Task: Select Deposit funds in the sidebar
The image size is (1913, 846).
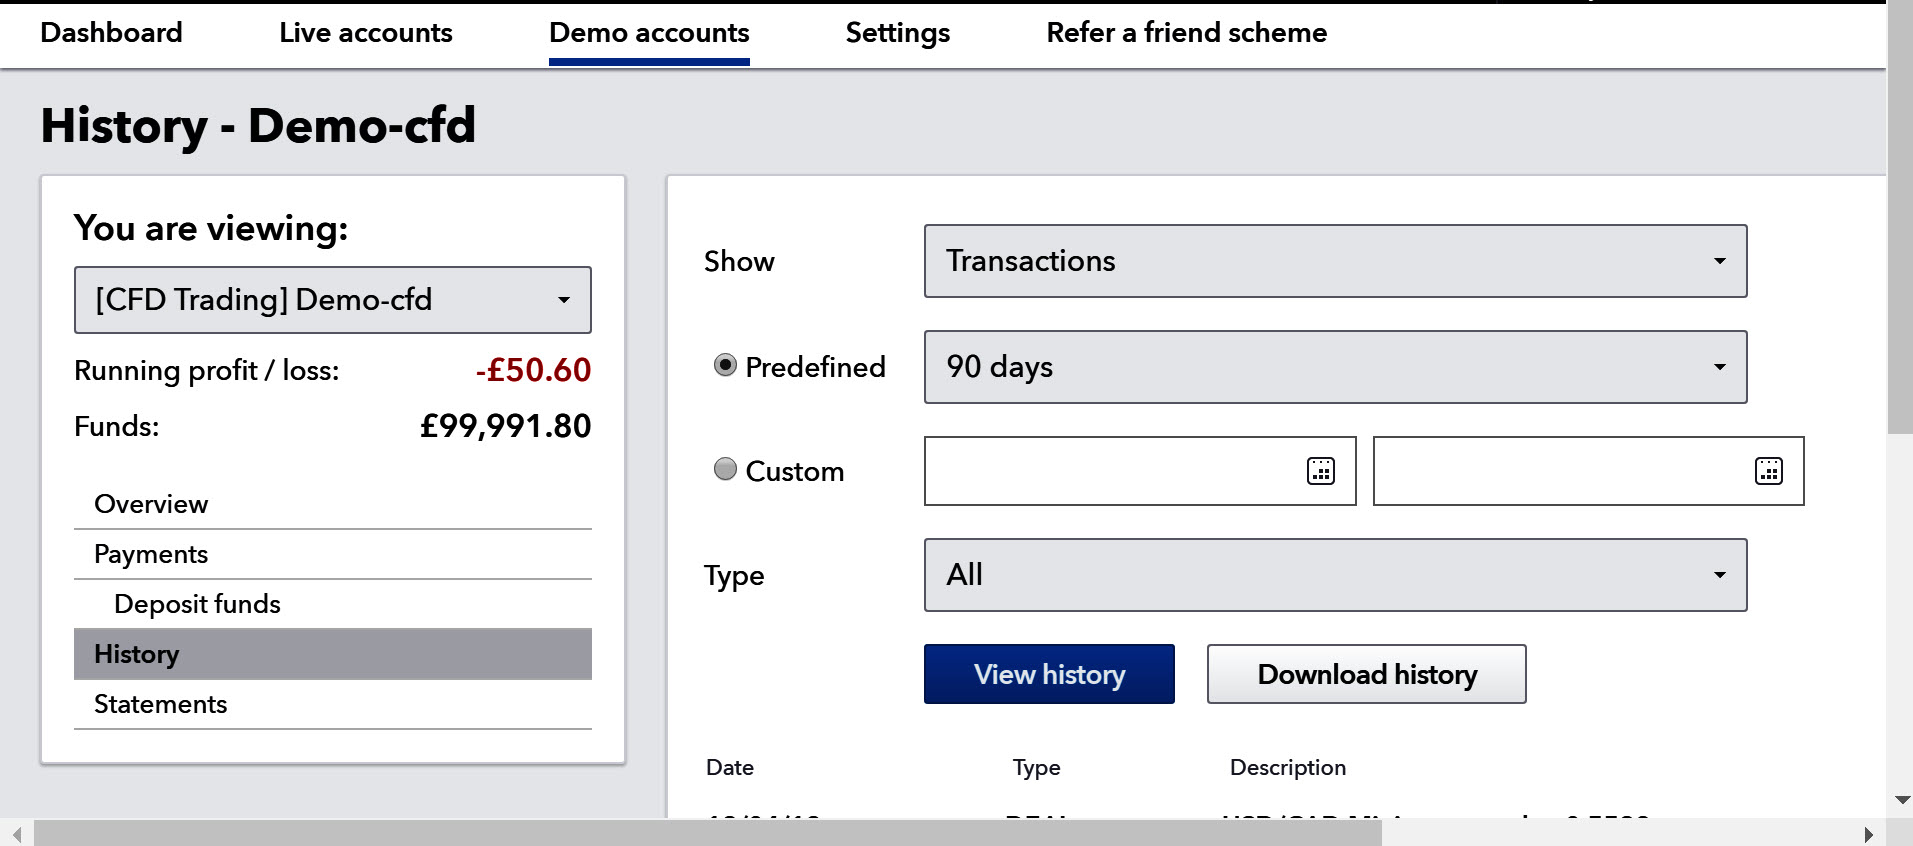Action: click(x=197, y=604)
